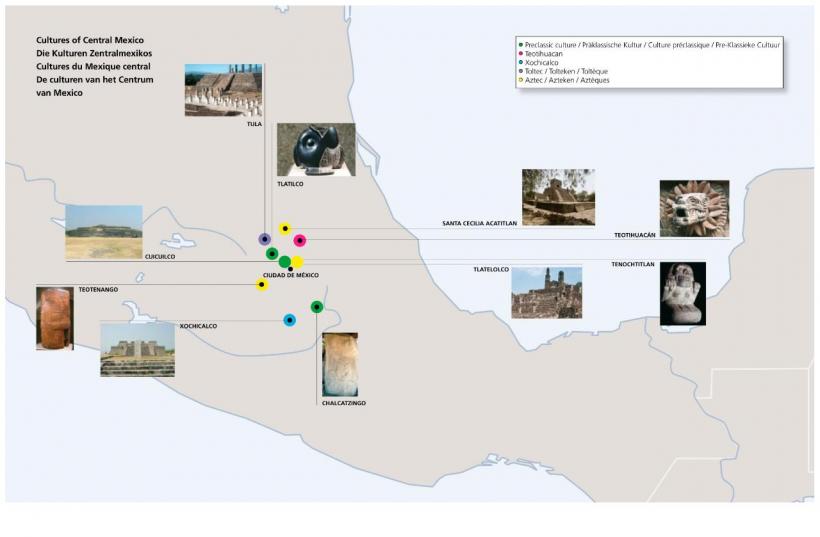Screen dimensions: 820x537
Task: Click the blue Xochicalco map marker
Action: tap(289, 320)
